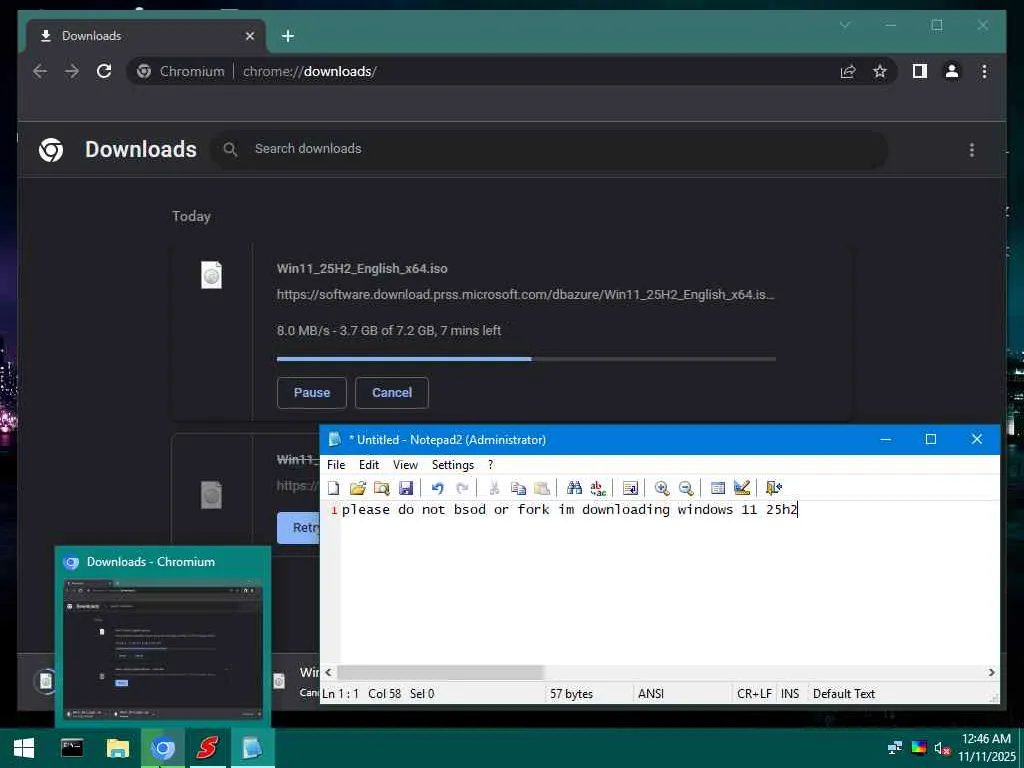Open the Edit menu in Notepad2

click(369, 464)
